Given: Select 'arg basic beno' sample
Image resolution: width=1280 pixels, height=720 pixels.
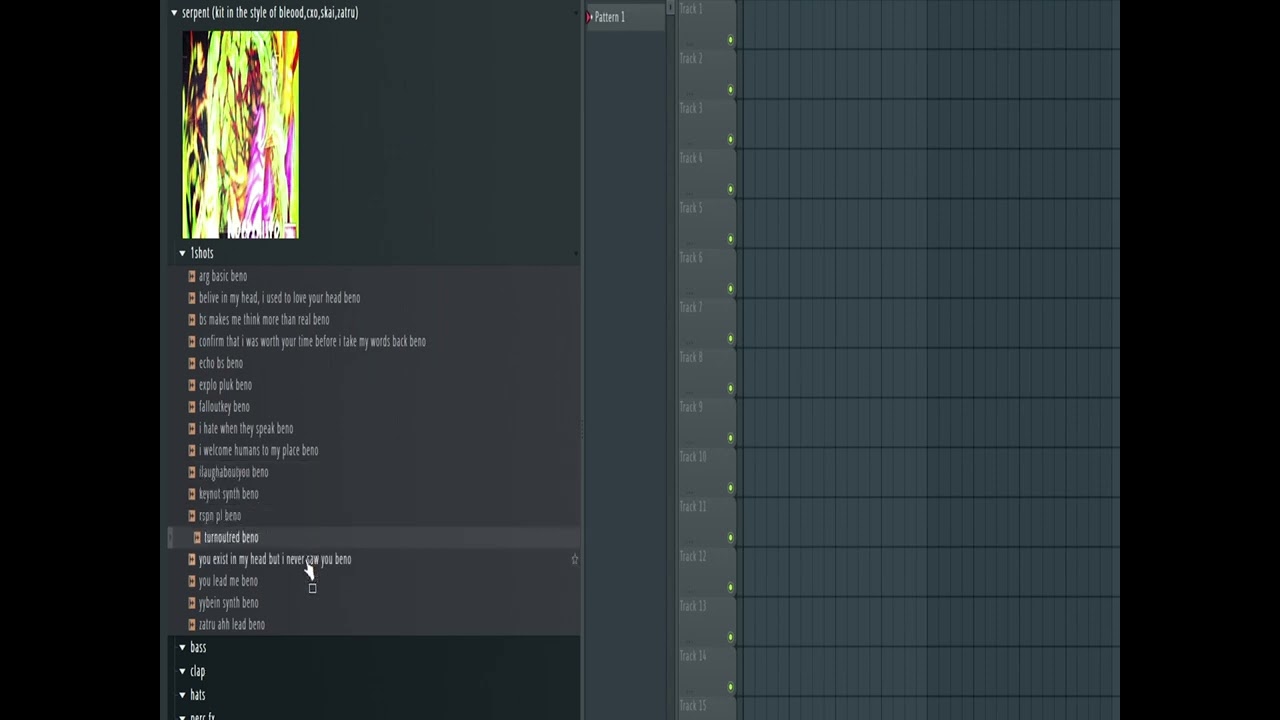Looking at the screenshot, I should (x=223, y=276).
